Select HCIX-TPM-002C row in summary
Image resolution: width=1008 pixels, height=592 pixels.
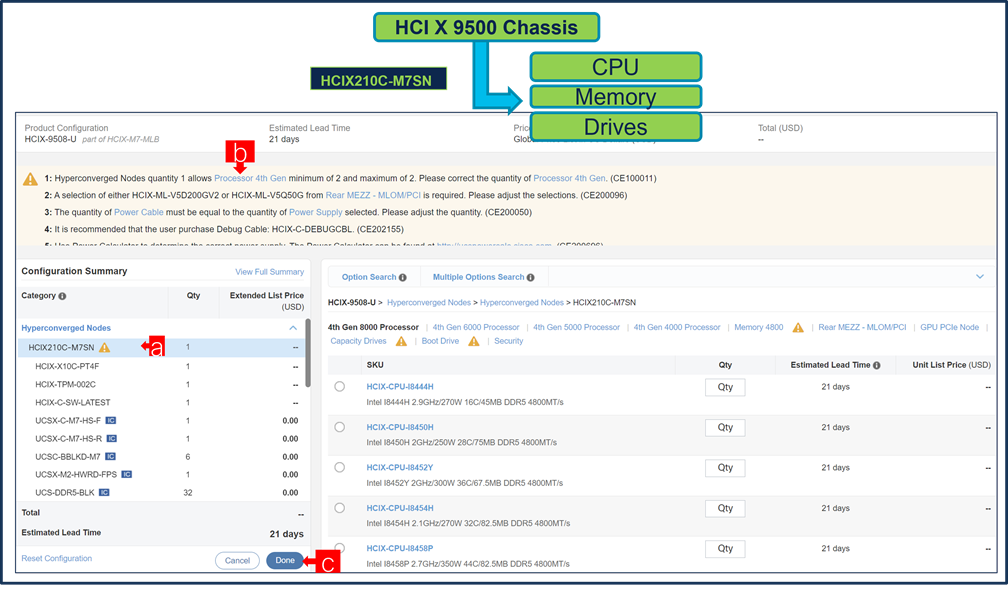click(x=161, y=384)
